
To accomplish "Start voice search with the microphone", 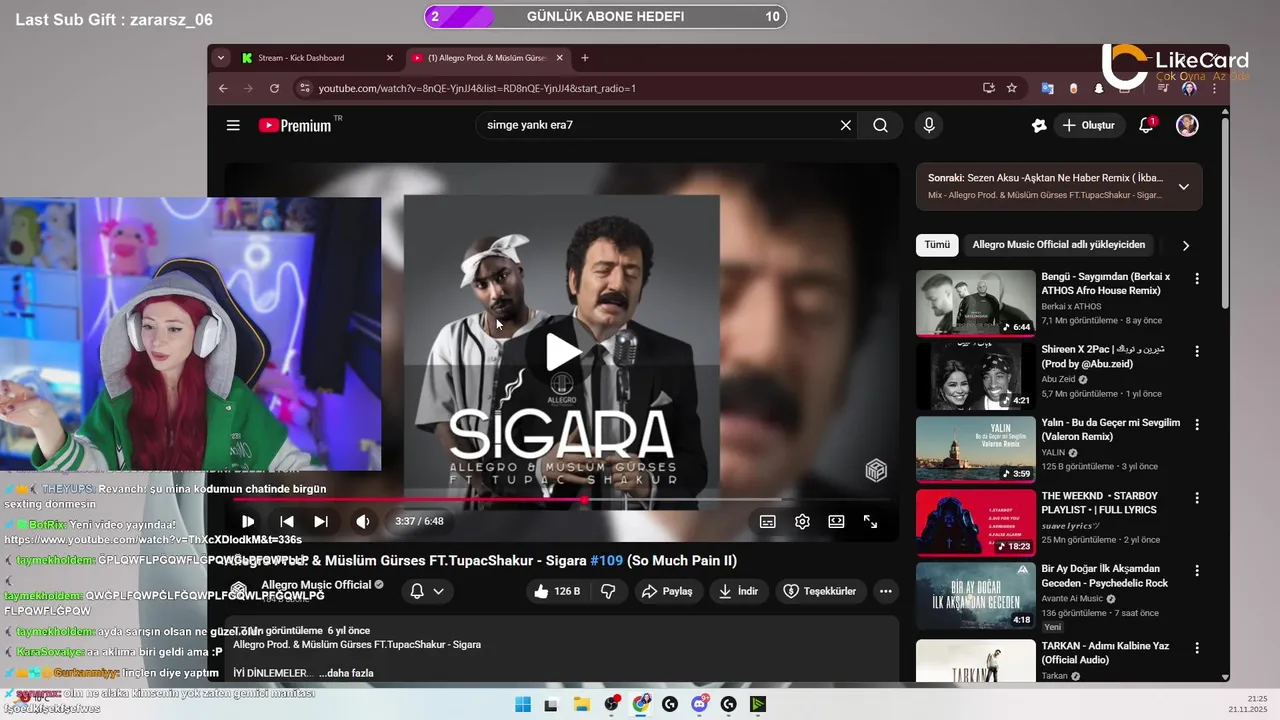I will tap(929, 125).
